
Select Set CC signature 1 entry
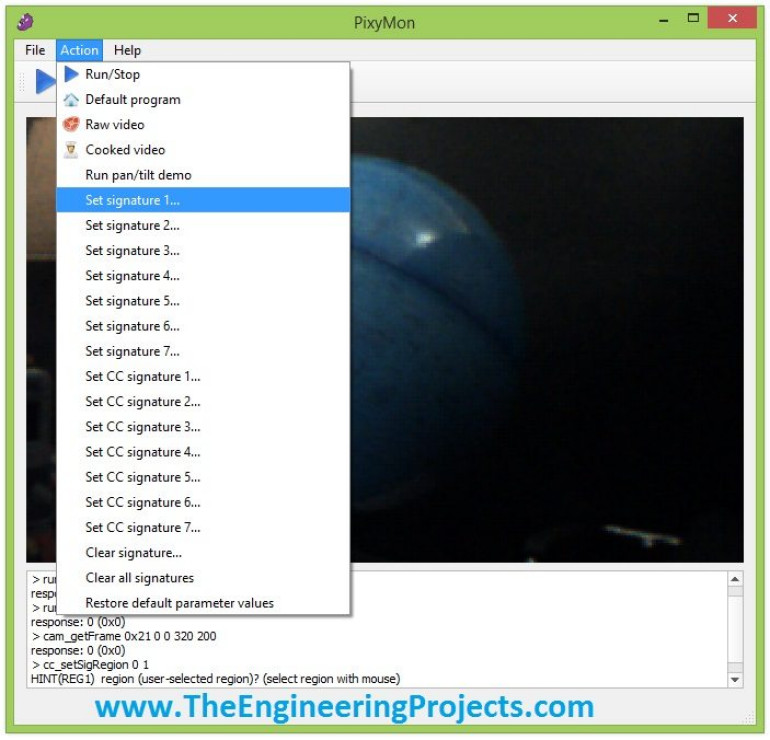coord(142,377)
